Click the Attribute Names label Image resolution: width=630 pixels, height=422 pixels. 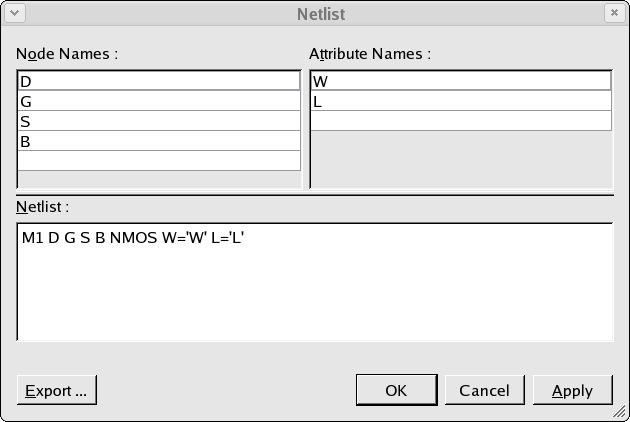(370, 54)
